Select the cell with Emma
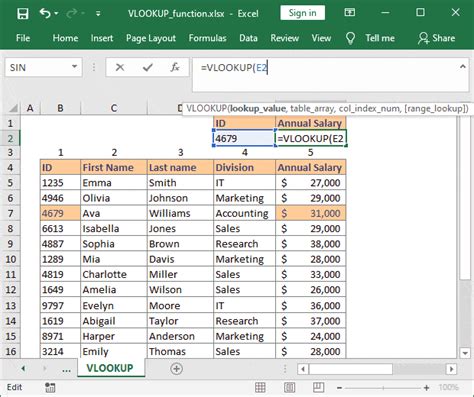474x397 pixels. [114, 183]
